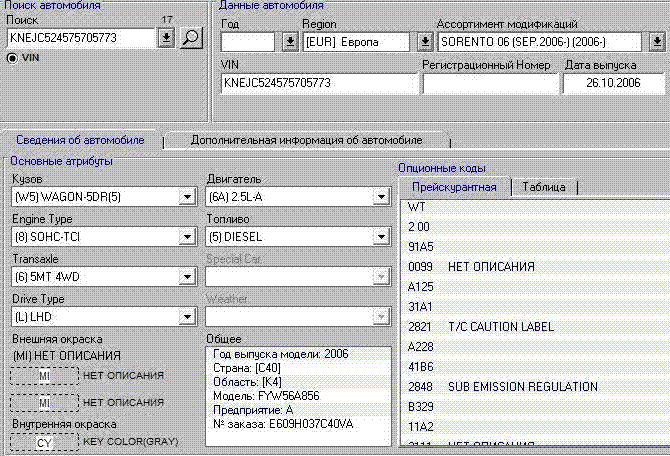Click the CY interior color swatch
670x456 pixels.
(x=43, y=442)
